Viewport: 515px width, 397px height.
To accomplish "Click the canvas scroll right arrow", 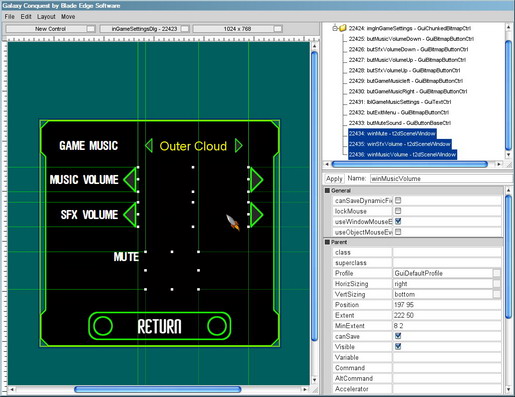I will pyautogui.click(x=305, y=389).
